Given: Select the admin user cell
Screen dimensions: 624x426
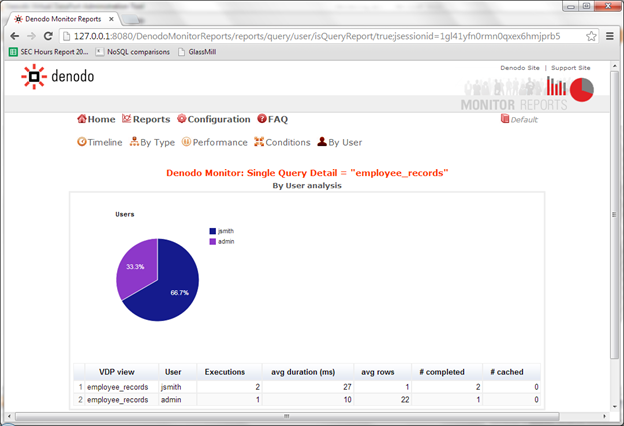Looking at the screenshot, I should 177,399.
